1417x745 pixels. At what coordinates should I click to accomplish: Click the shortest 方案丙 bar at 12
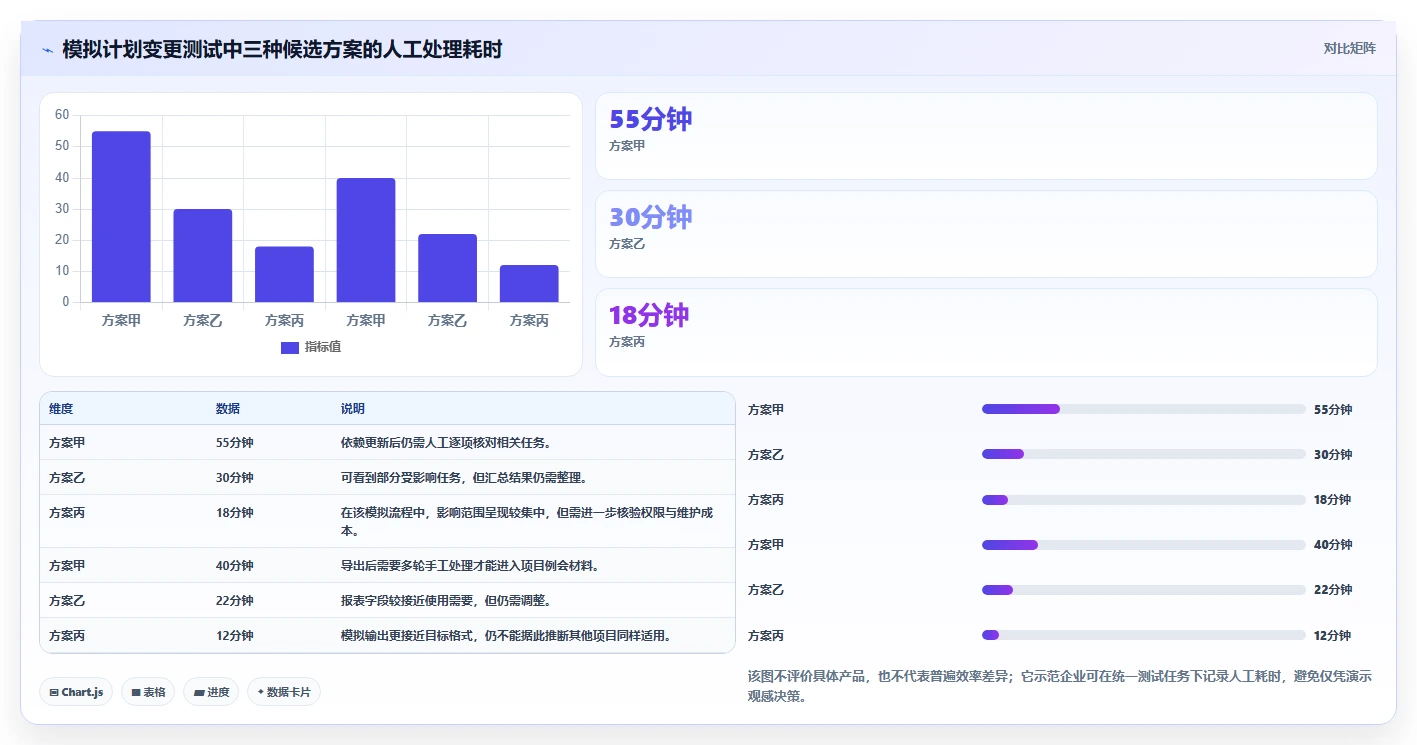point(529,283)
